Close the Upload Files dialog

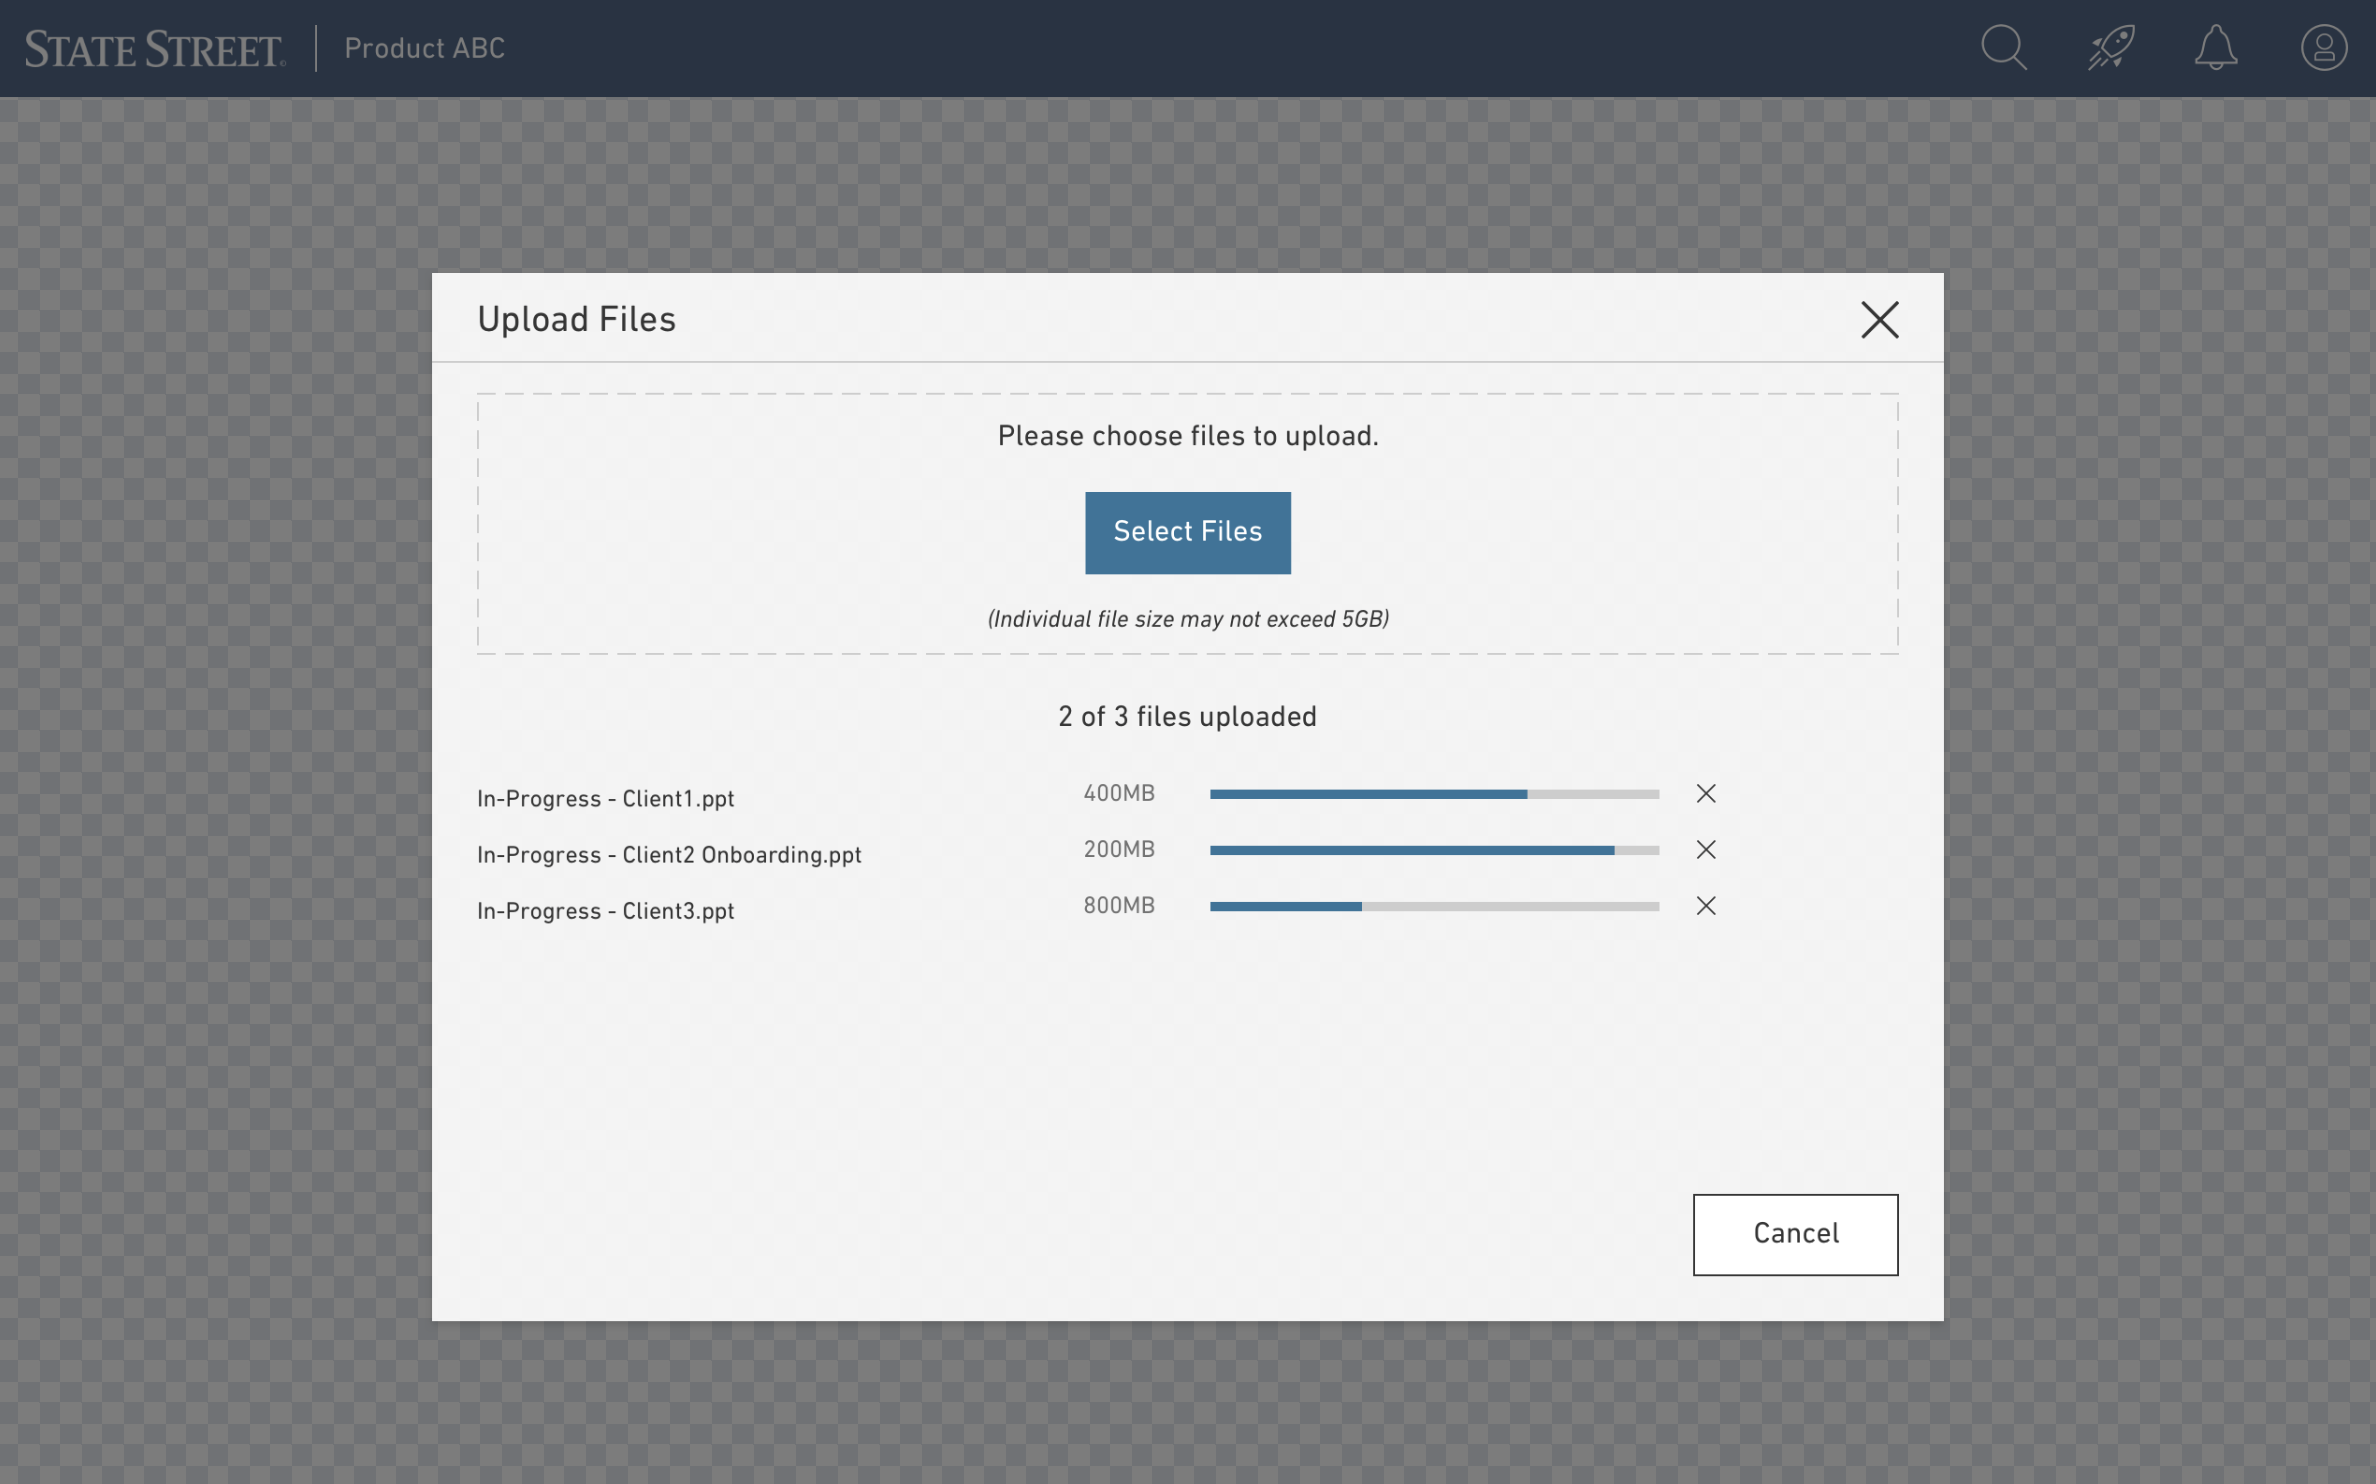point(1878,320)
